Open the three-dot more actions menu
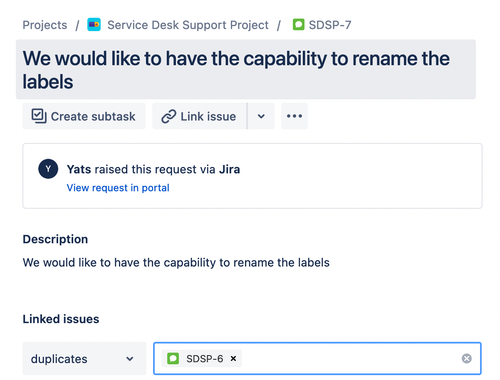Screen dimensions: 500x380 click(294, 116)
